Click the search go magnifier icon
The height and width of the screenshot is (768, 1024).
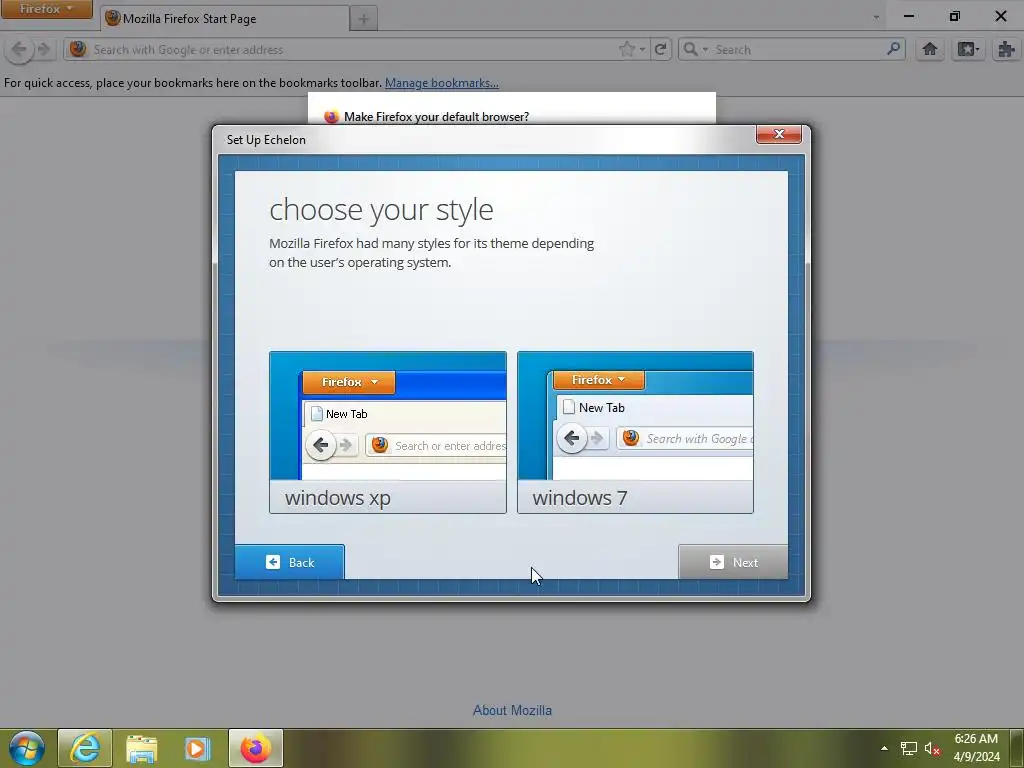pyautogui.click(x=893, y=49)
